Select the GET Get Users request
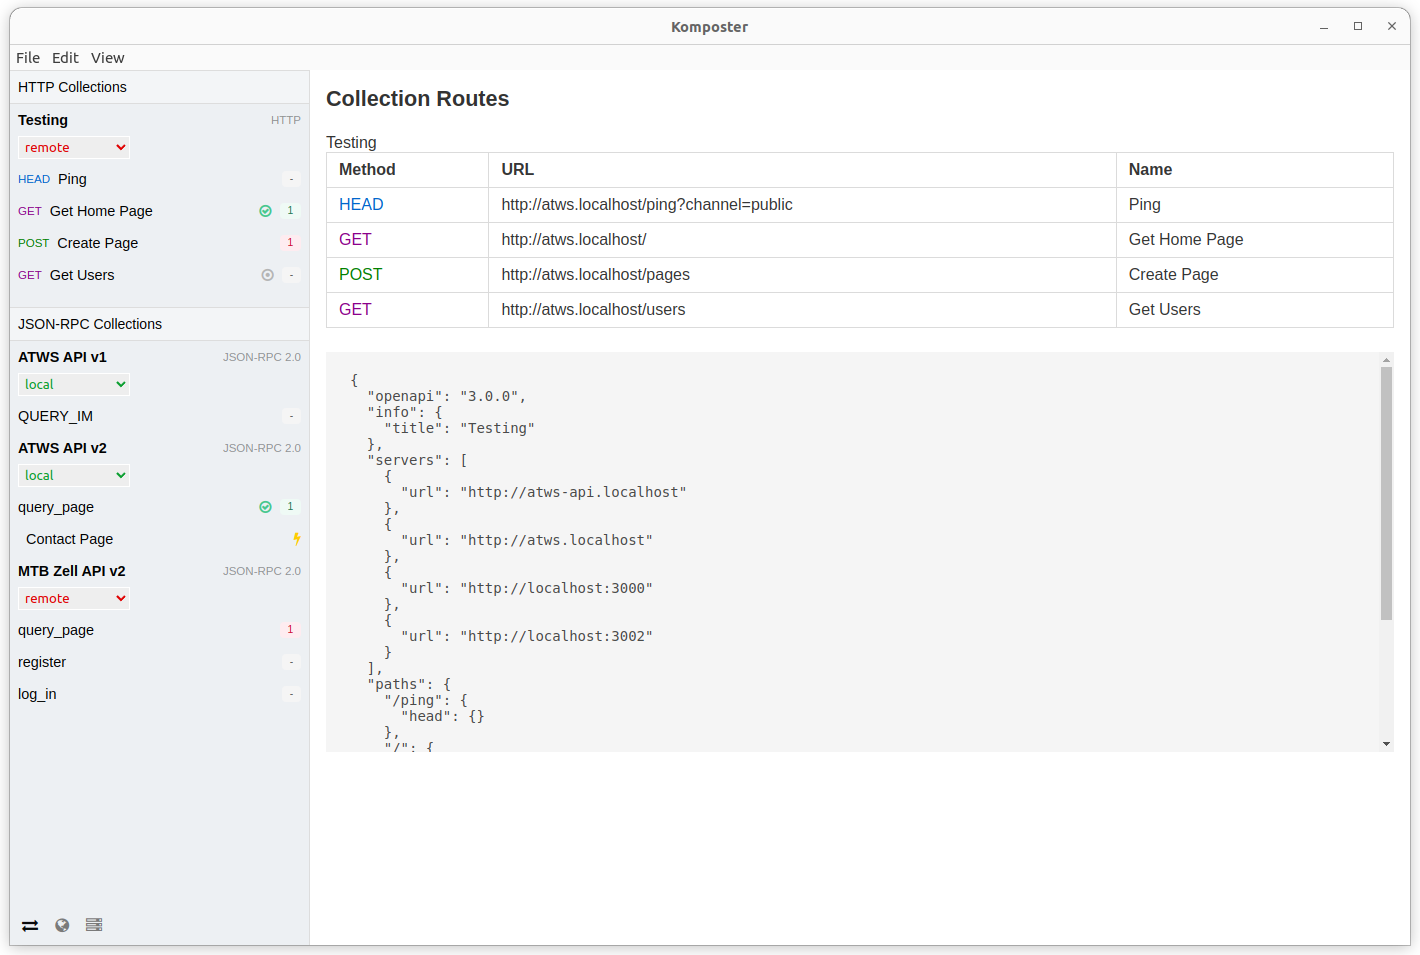This screenshot has width=1420, height=955. [160, 275]
